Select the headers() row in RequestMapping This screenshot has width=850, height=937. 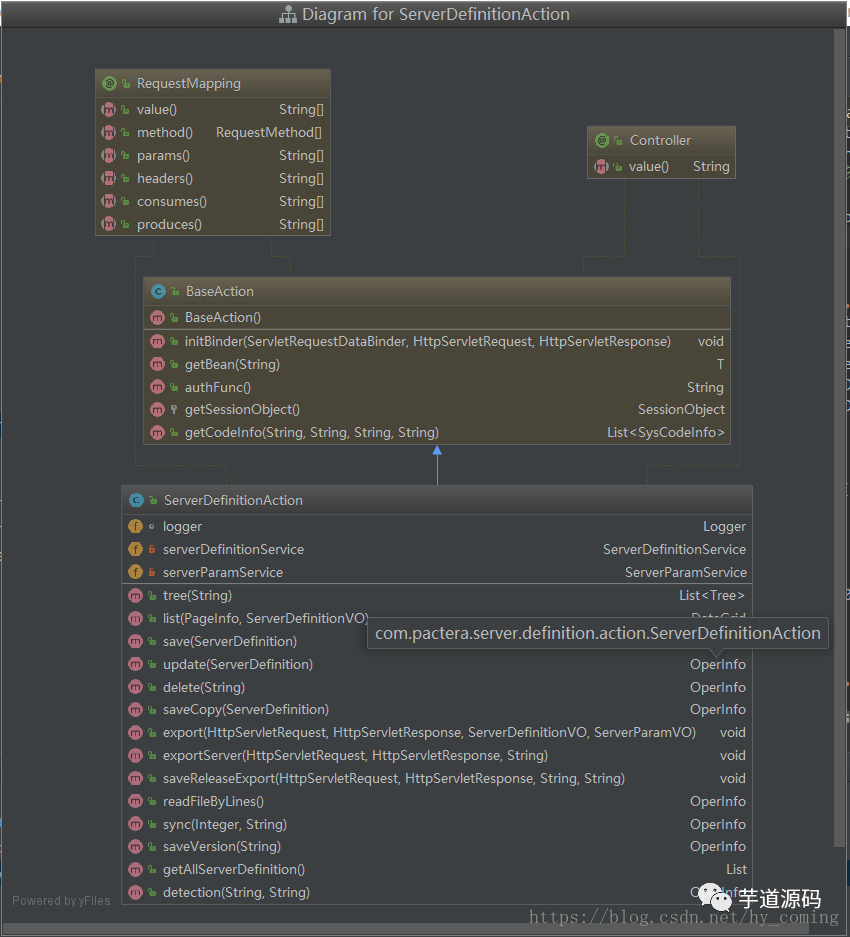coord(213,178)
